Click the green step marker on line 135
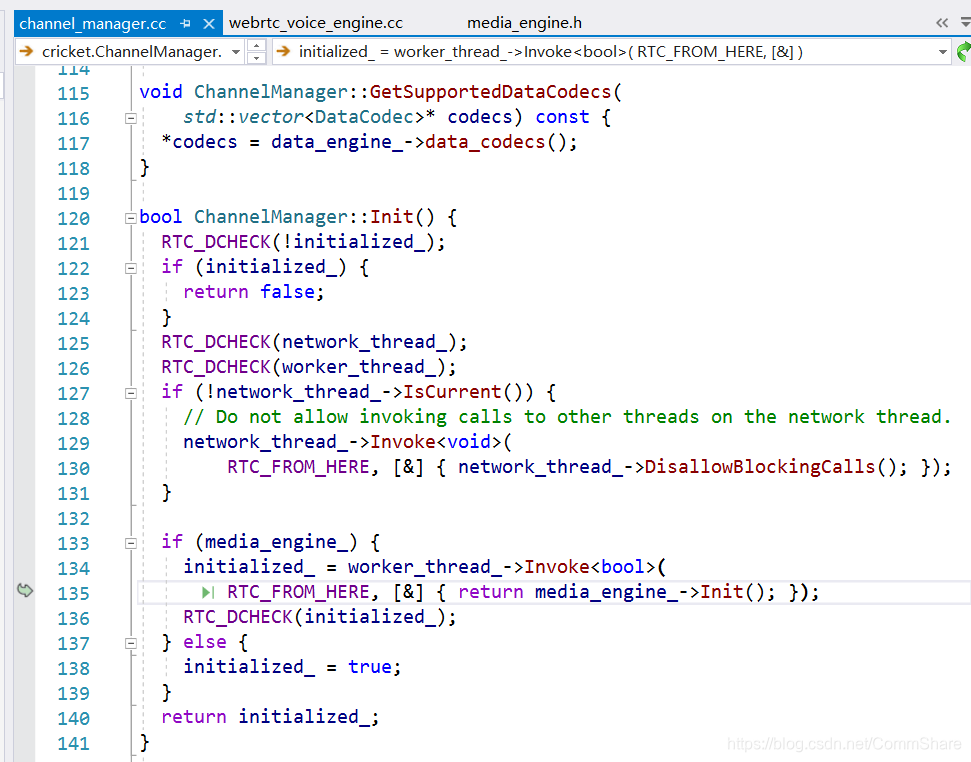The height and width of the screenshot is (762, 971). 208,592
